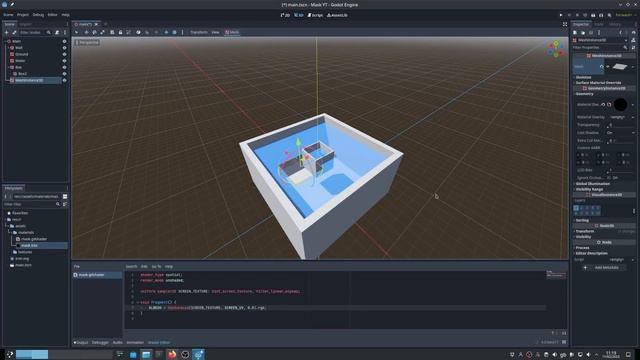Viewport: 640px width, 360px height.
Task: Toggle the Ignore Occlusion Culling checkbox
Action: [609, 178]
